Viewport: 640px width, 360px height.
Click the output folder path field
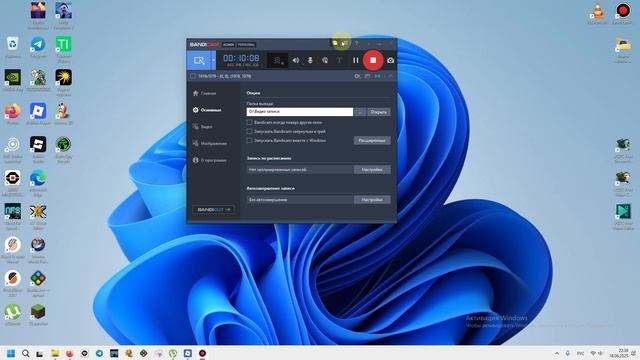click(300, 112)
